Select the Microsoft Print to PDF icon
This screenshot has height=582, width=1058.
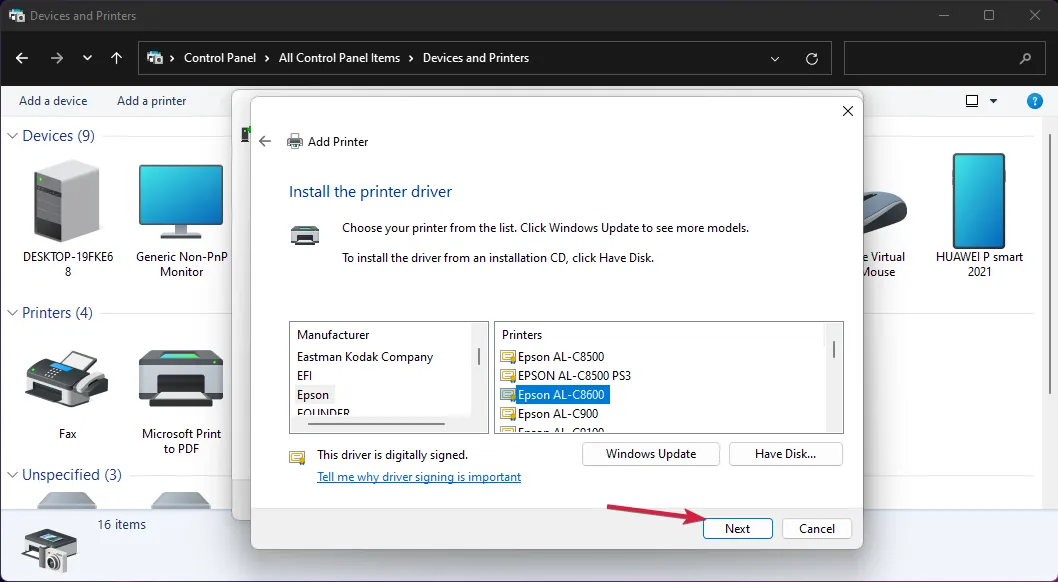tap(181, 380)
